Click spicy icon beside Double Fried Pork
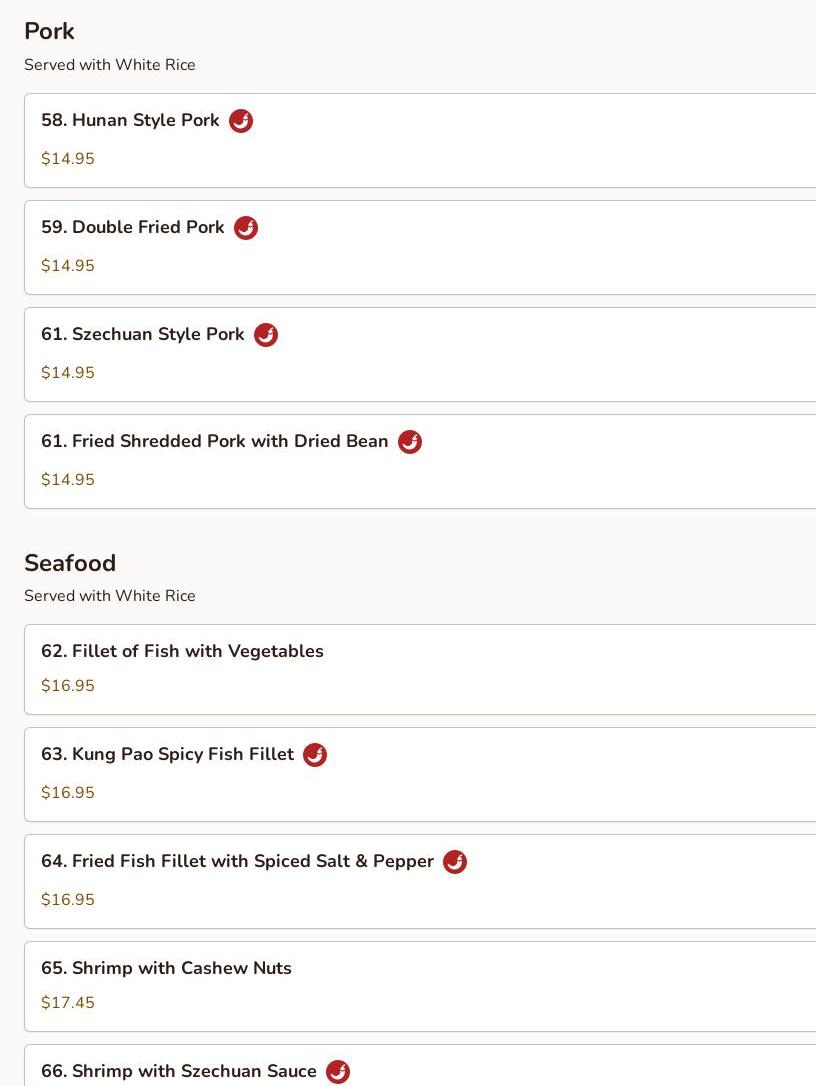 click(x=246, y=228)
